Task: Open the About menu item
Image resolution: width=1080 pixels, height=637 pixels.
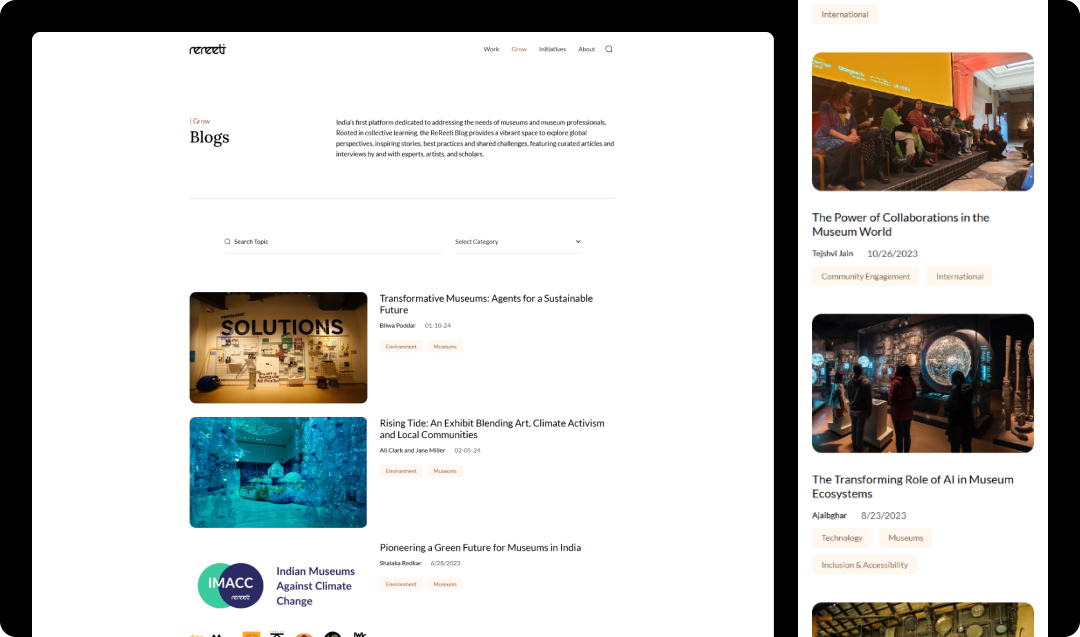Action: tap(586, 49)
